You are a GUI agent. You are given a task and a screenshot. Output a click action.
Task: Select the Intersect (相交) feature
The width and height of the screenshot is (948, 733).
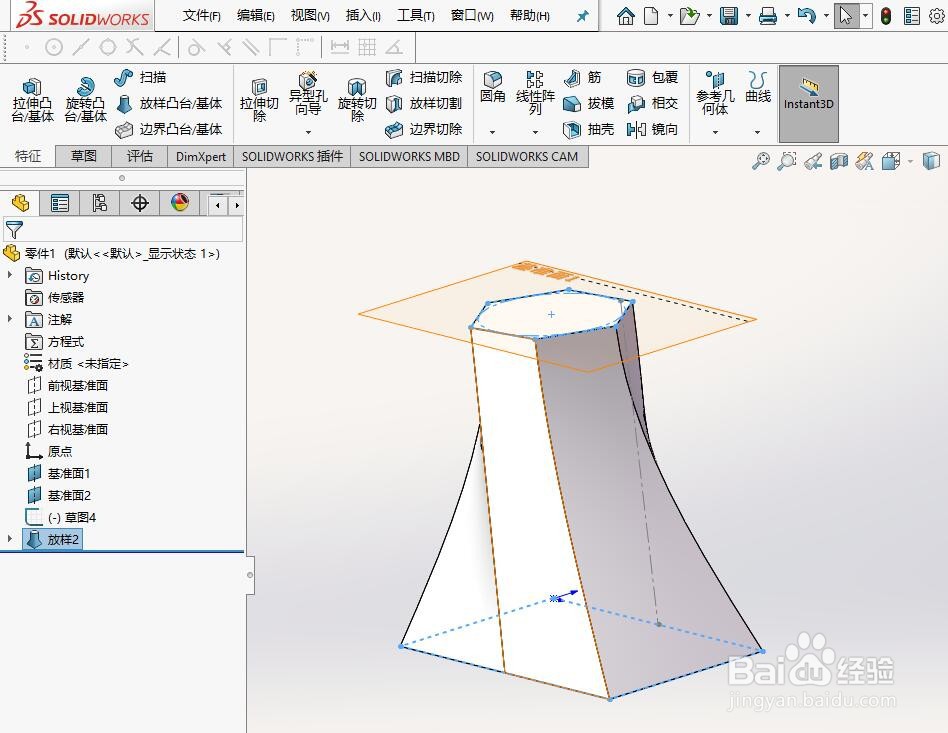click(x=652, y=103)
